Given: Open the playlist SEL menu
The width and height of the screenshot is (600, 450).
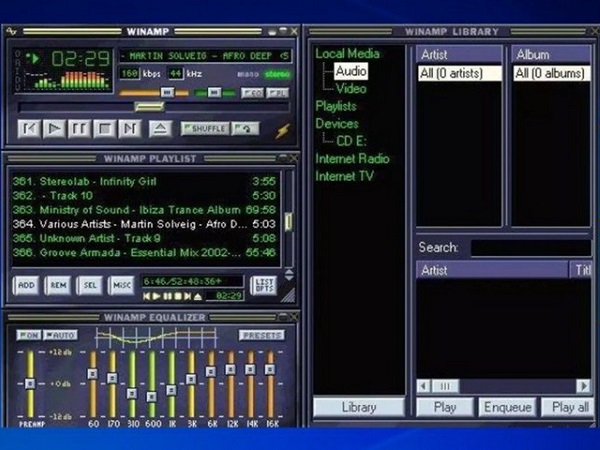Looking at the screenshot, I should tap(90, 285).
